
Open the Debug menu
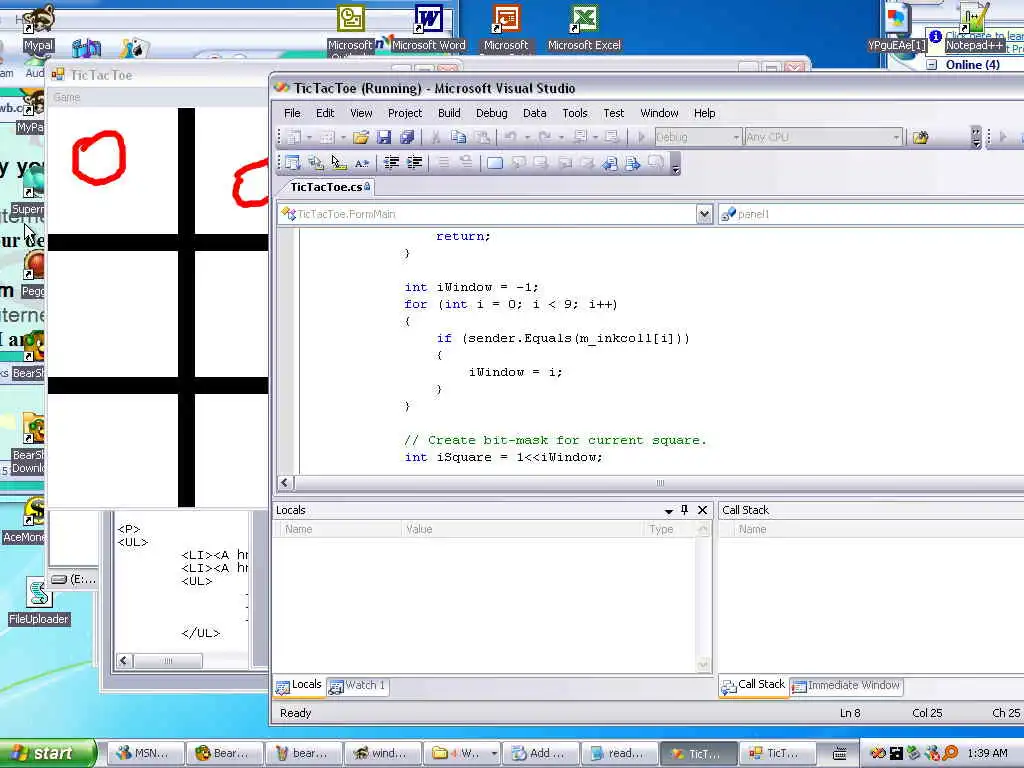[x=492, y=113]
